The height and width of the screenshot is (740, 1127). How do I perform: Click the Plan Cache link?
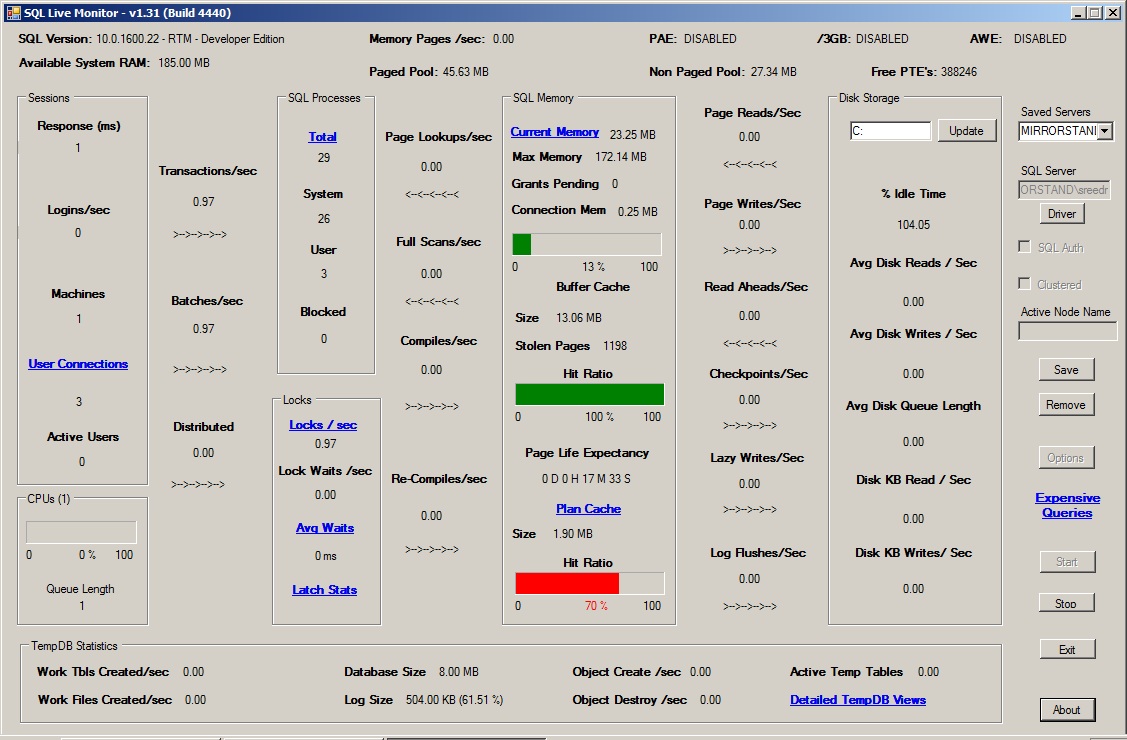pos(588,509)
